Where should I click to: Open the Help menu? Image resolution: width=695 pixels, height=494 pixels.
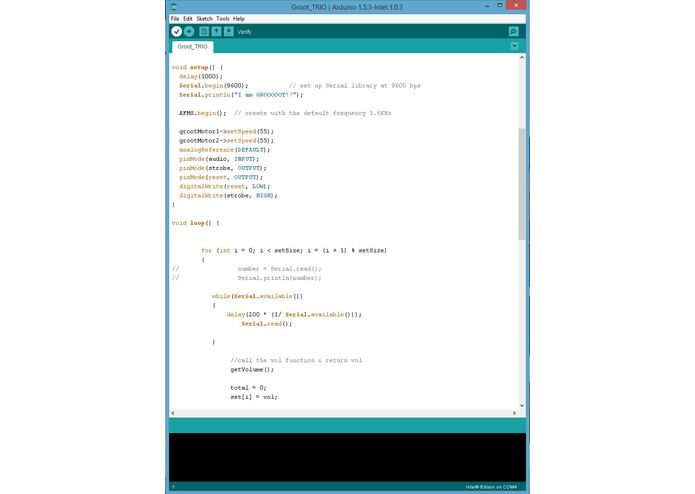pos(239,19)
